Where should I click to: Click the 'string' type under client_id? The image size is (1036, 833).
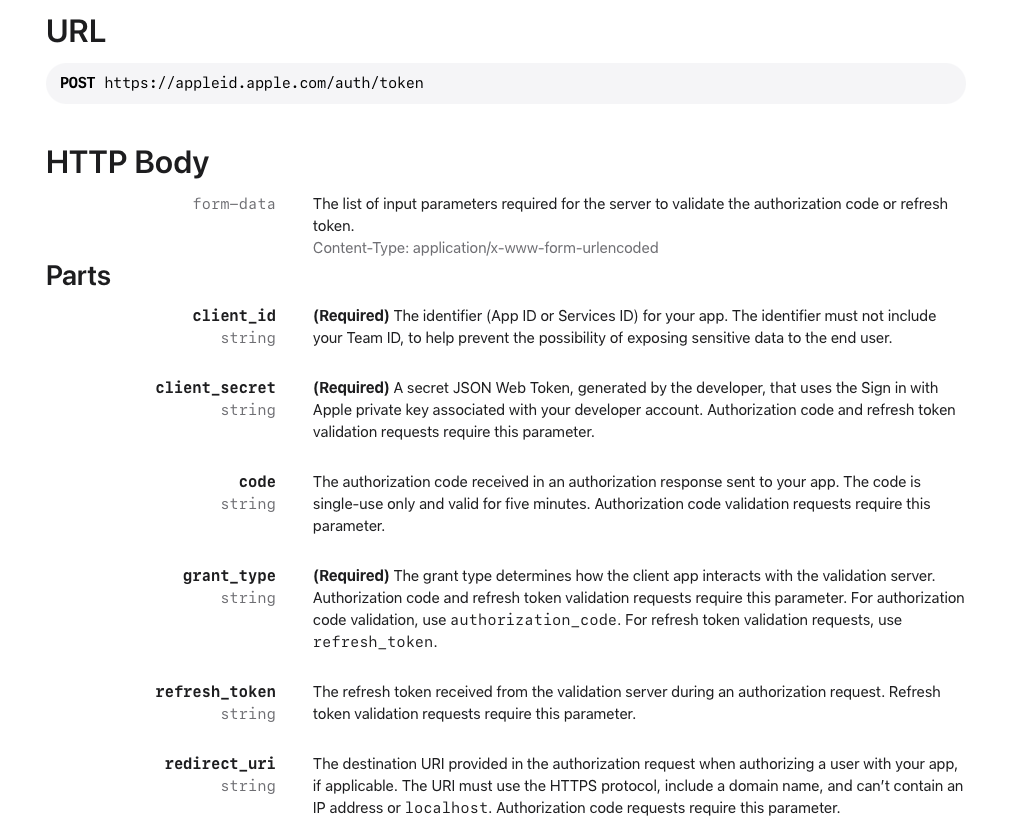(248, 338)
